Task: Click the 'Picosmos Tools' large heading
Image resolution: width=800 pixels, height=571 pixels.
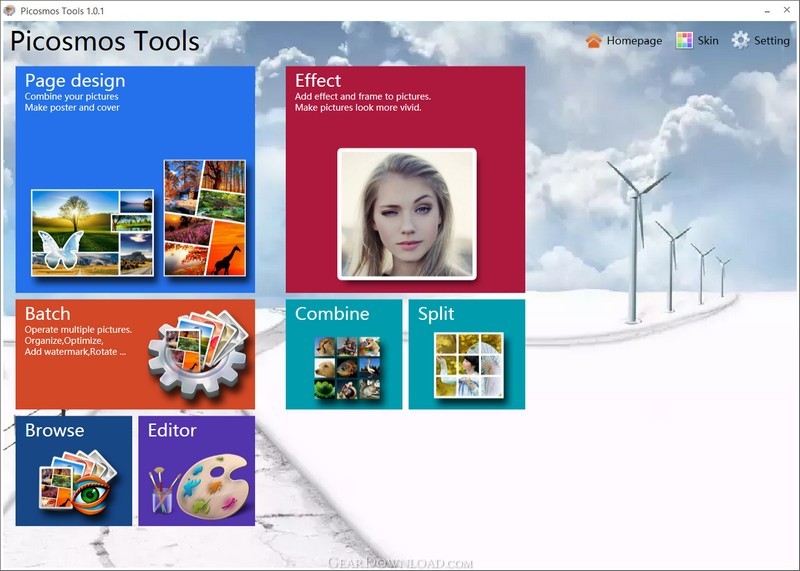Action: [x=105, y=41]
